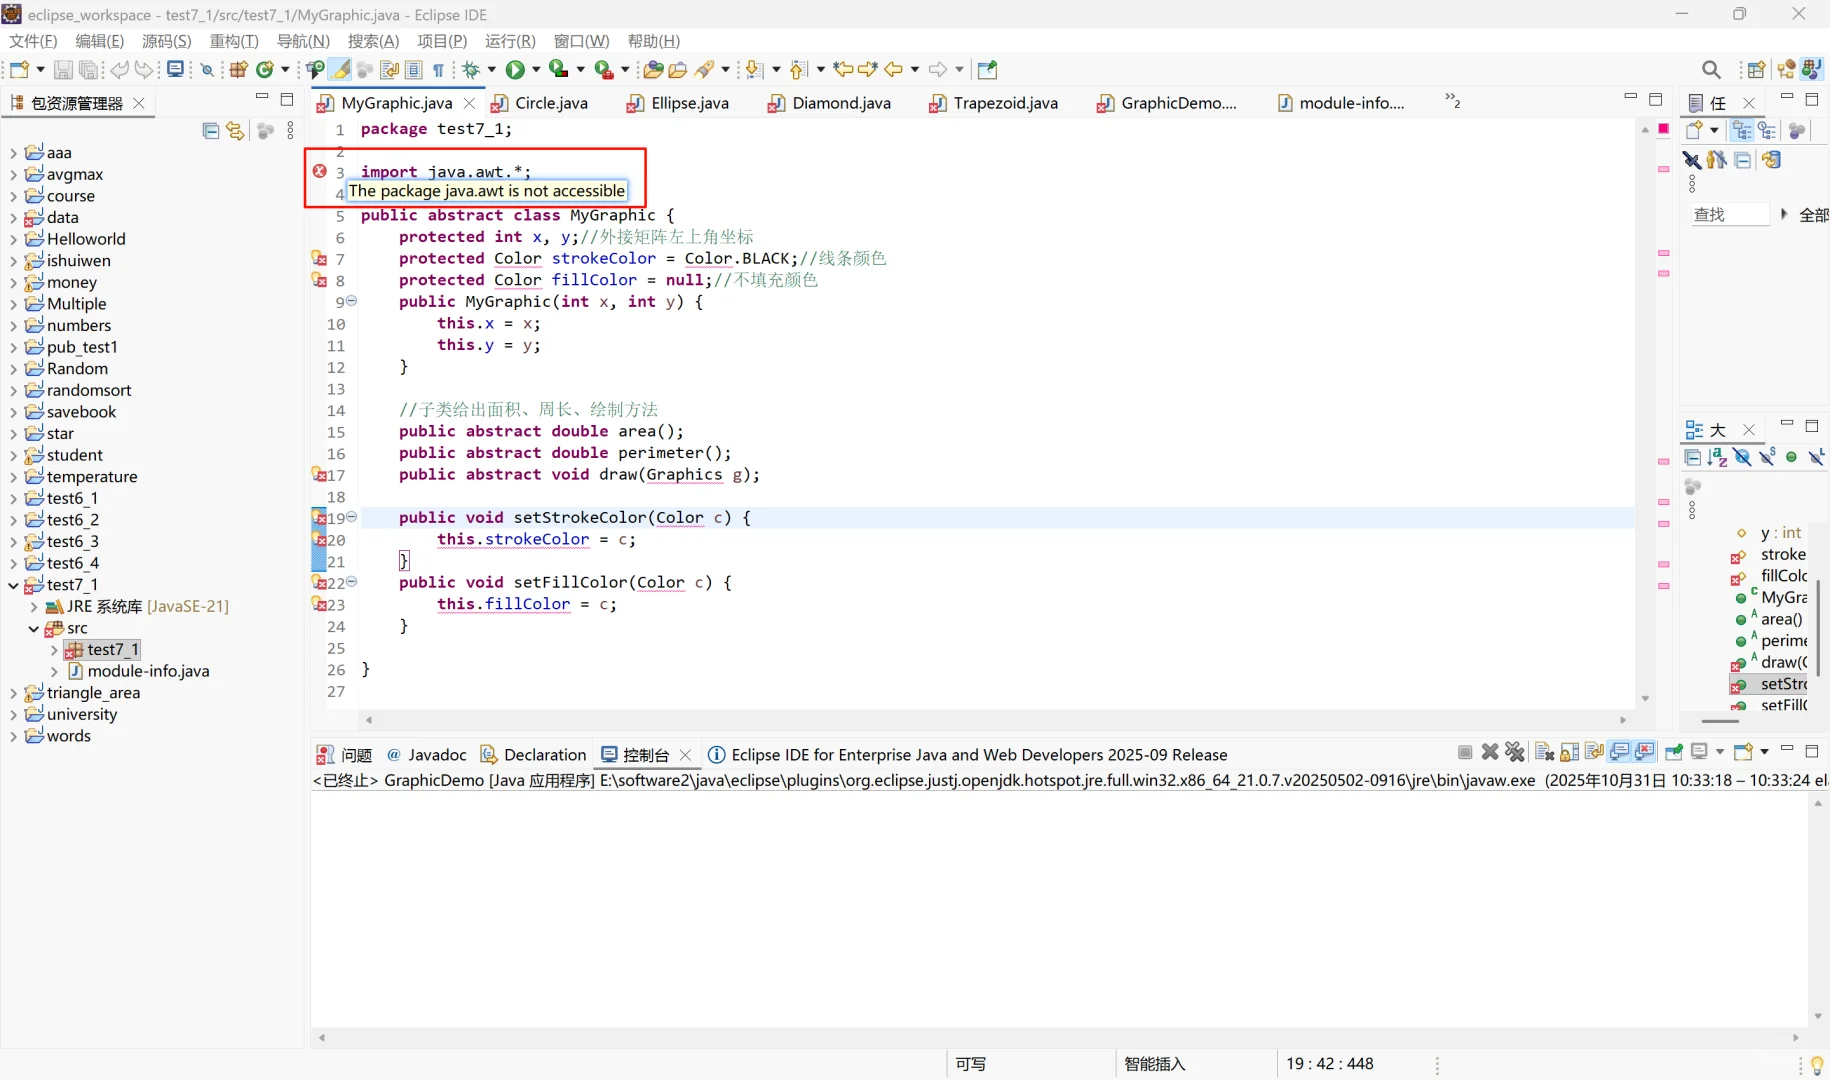Toggle Show Console When Output Changes
This screenshot has width=1830, height=1080.
[1619, 752]
